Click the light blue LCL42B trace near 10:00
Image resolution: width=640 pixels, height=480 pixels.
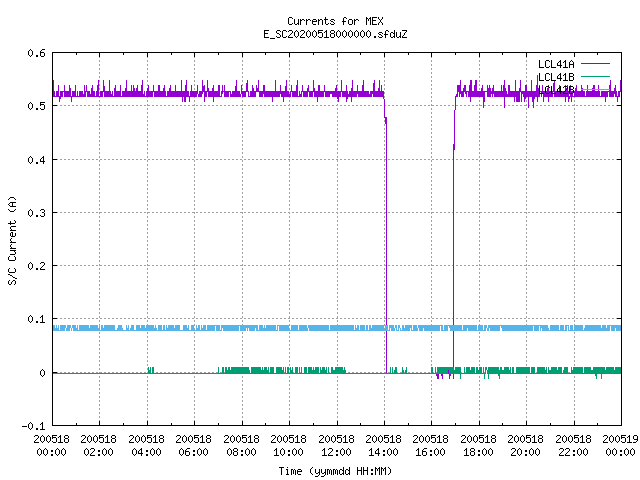(289, 328)
